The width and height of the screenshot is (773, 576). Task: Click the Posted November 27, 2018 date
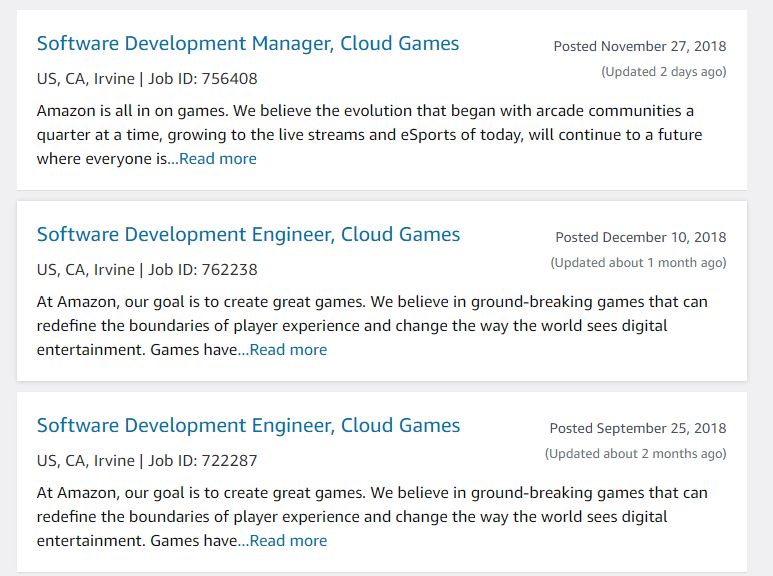(640, 46)
